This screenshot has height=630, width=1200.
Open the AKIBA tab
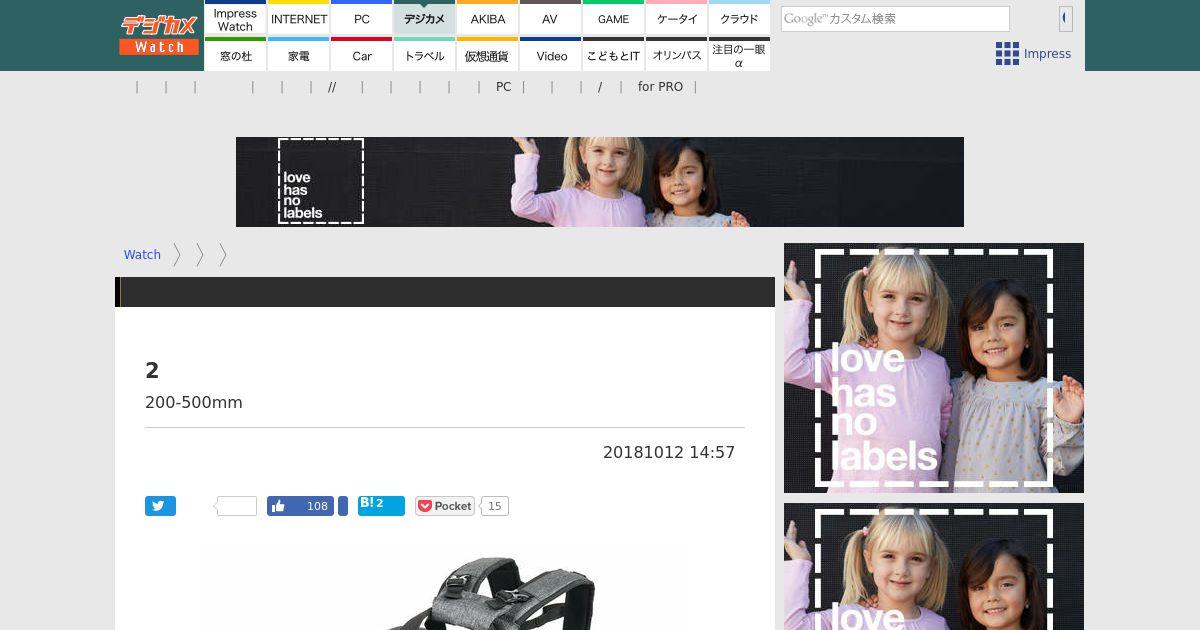tap(488, 19)
